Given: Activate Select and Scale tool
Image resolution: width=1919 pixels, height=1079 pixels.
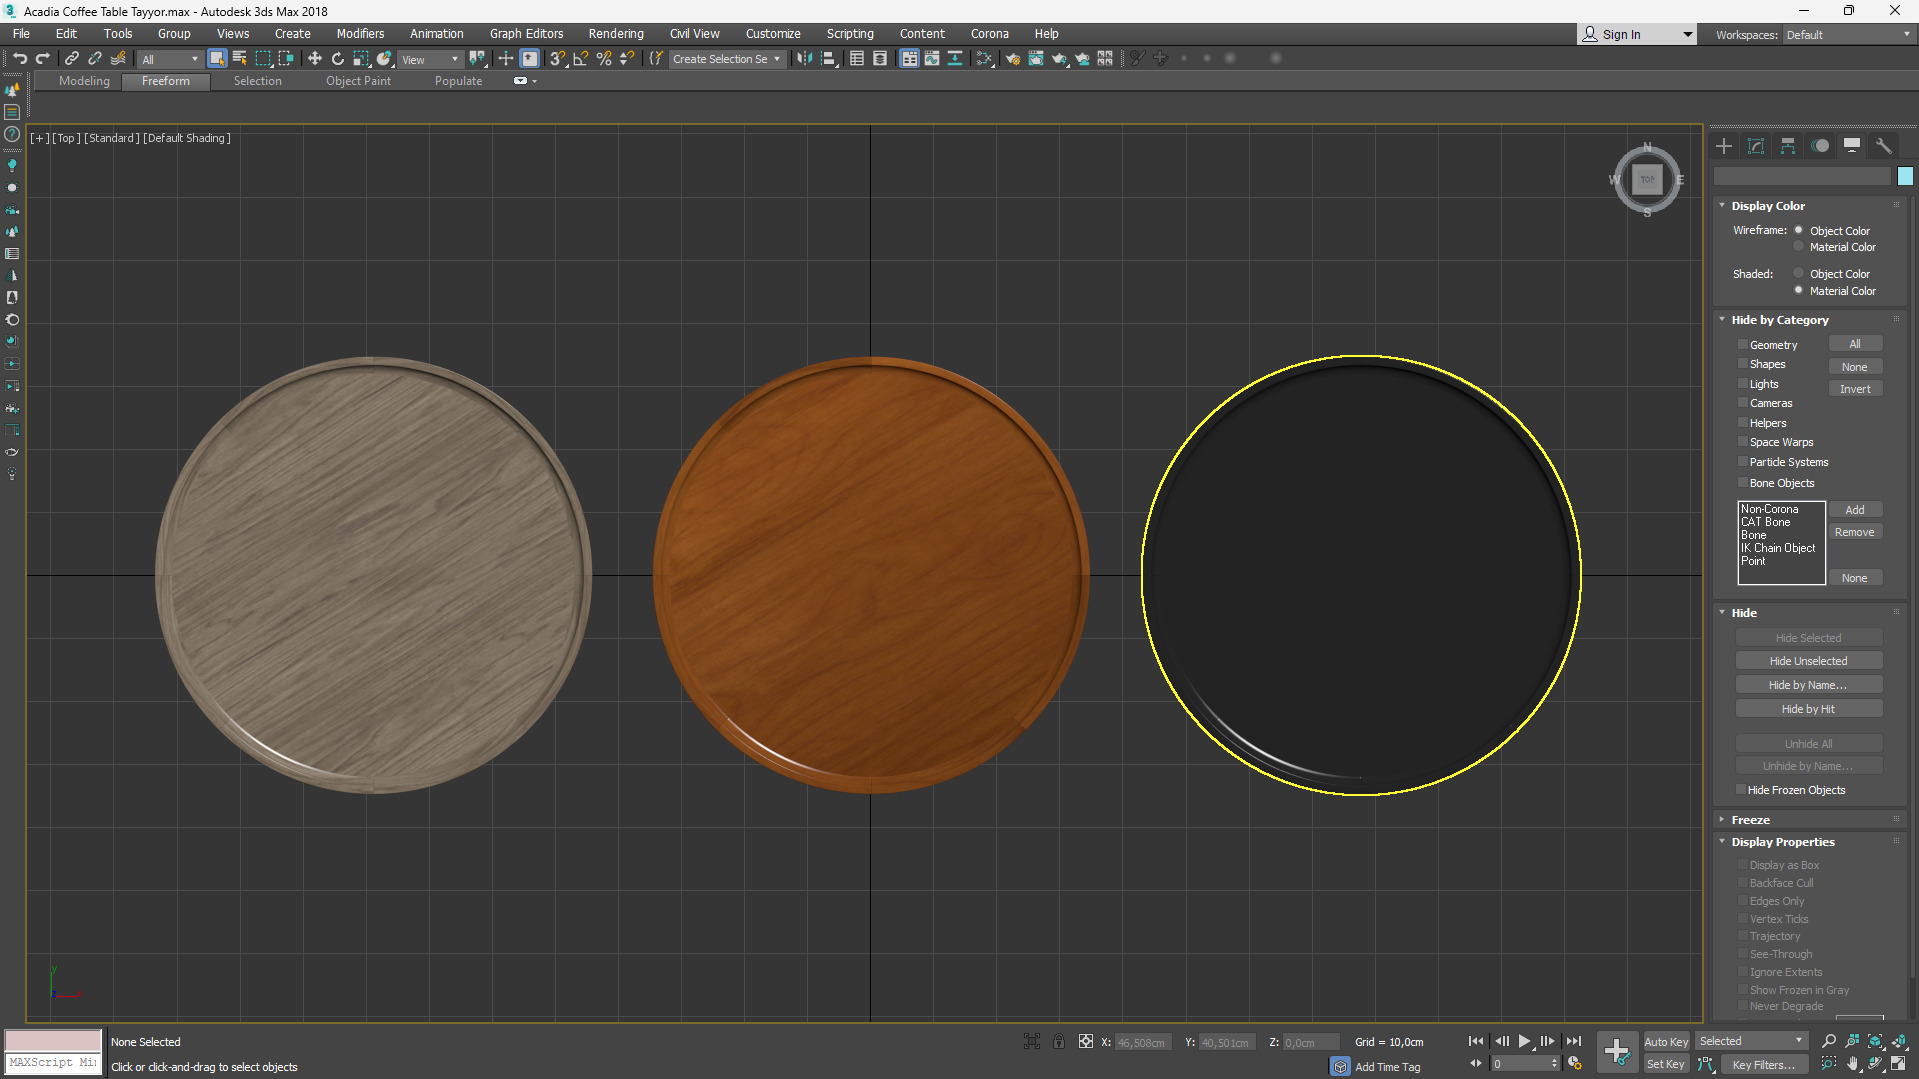Looking at the screenshot, I should pyautogui.click(x=361, y=59).
